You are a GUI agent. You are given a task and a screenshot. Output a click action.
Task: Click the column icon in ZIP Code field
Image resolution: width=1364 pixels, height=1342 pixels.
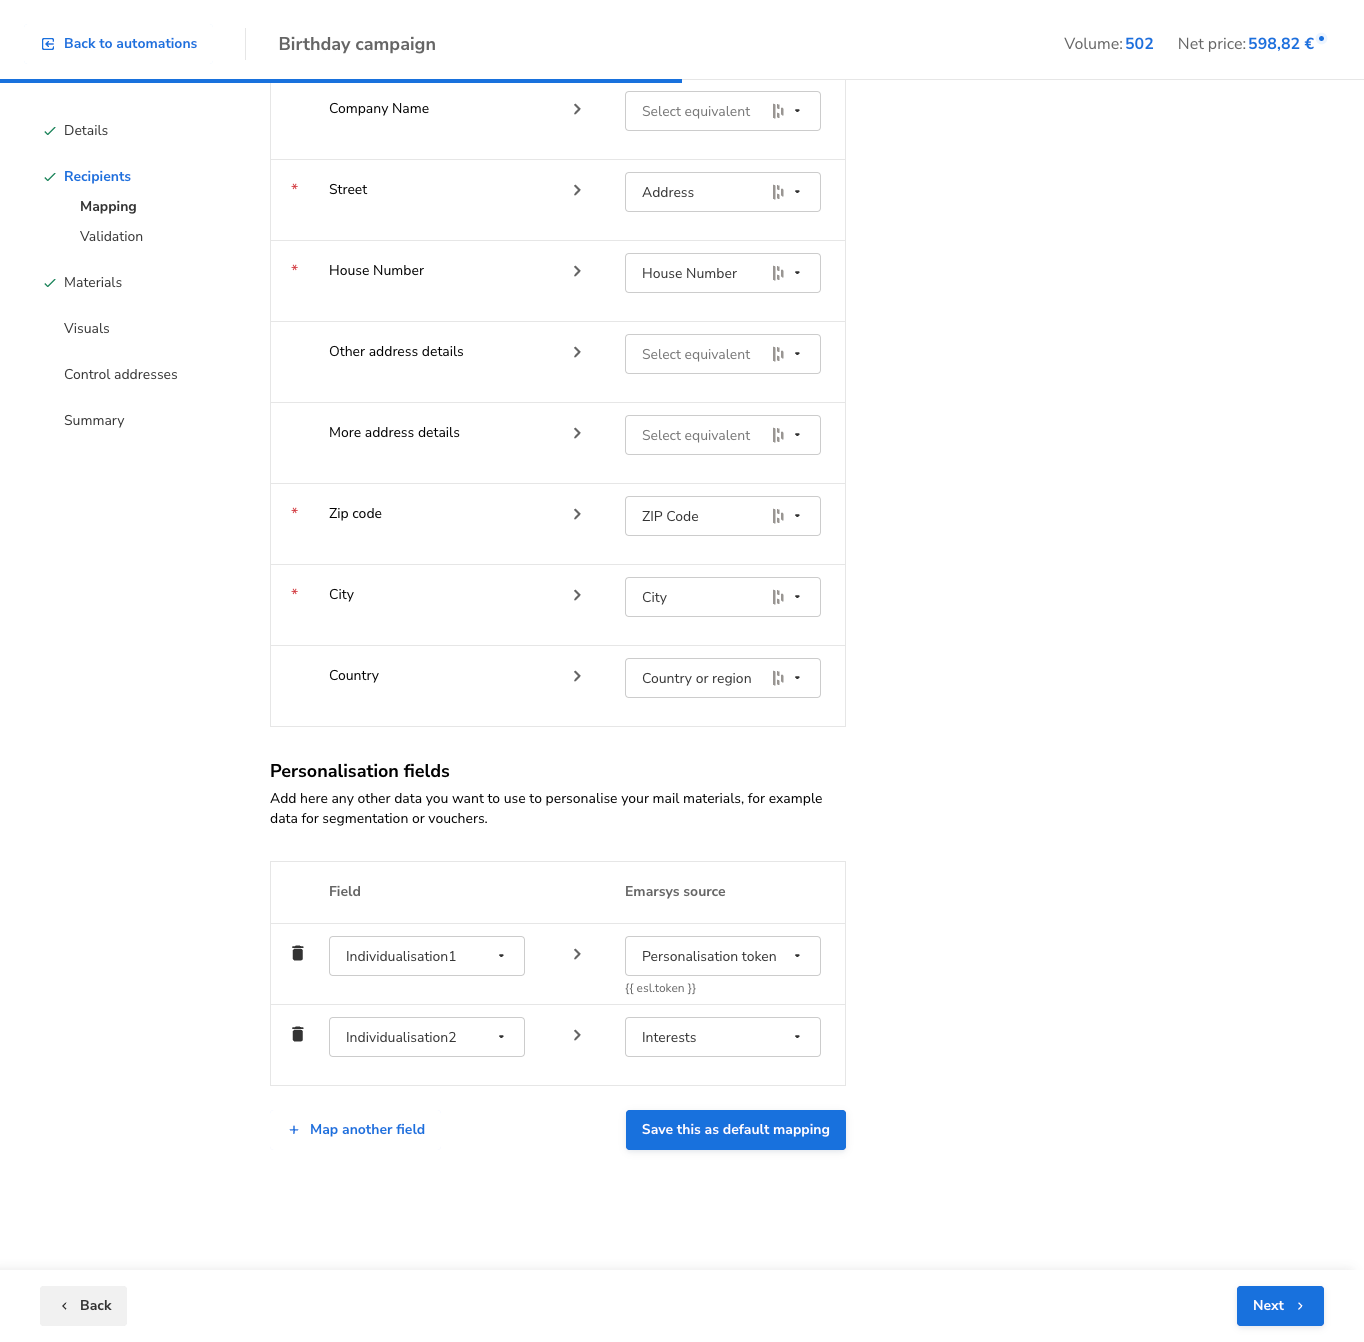click(x=778, y=516)
